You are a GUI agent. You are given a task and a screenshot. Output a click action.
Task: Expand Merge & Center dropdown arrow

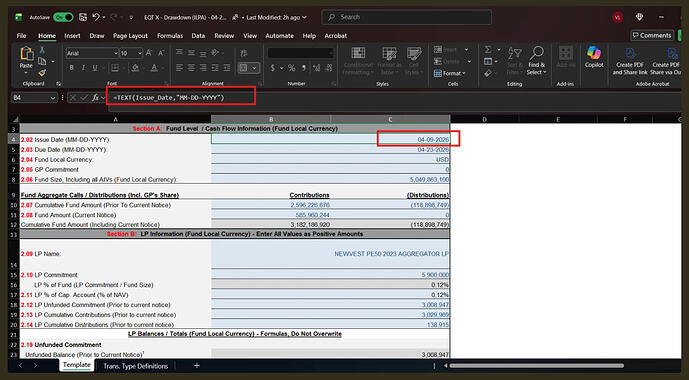(x=255, y=68)
